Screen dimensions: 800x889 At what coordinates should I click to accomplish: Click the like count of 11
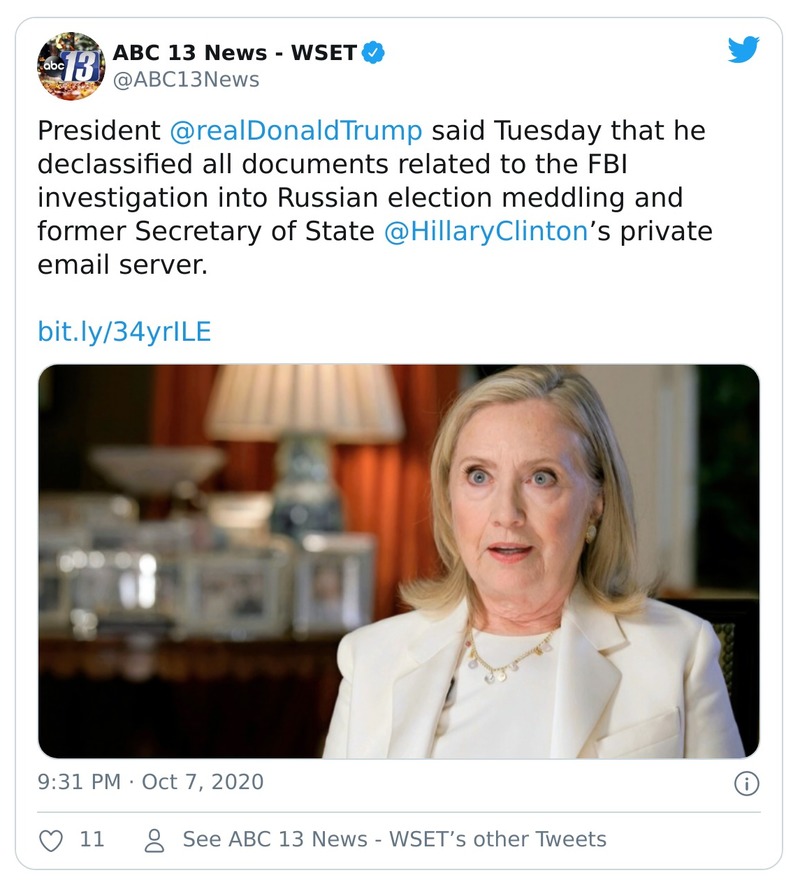[92, 840]
